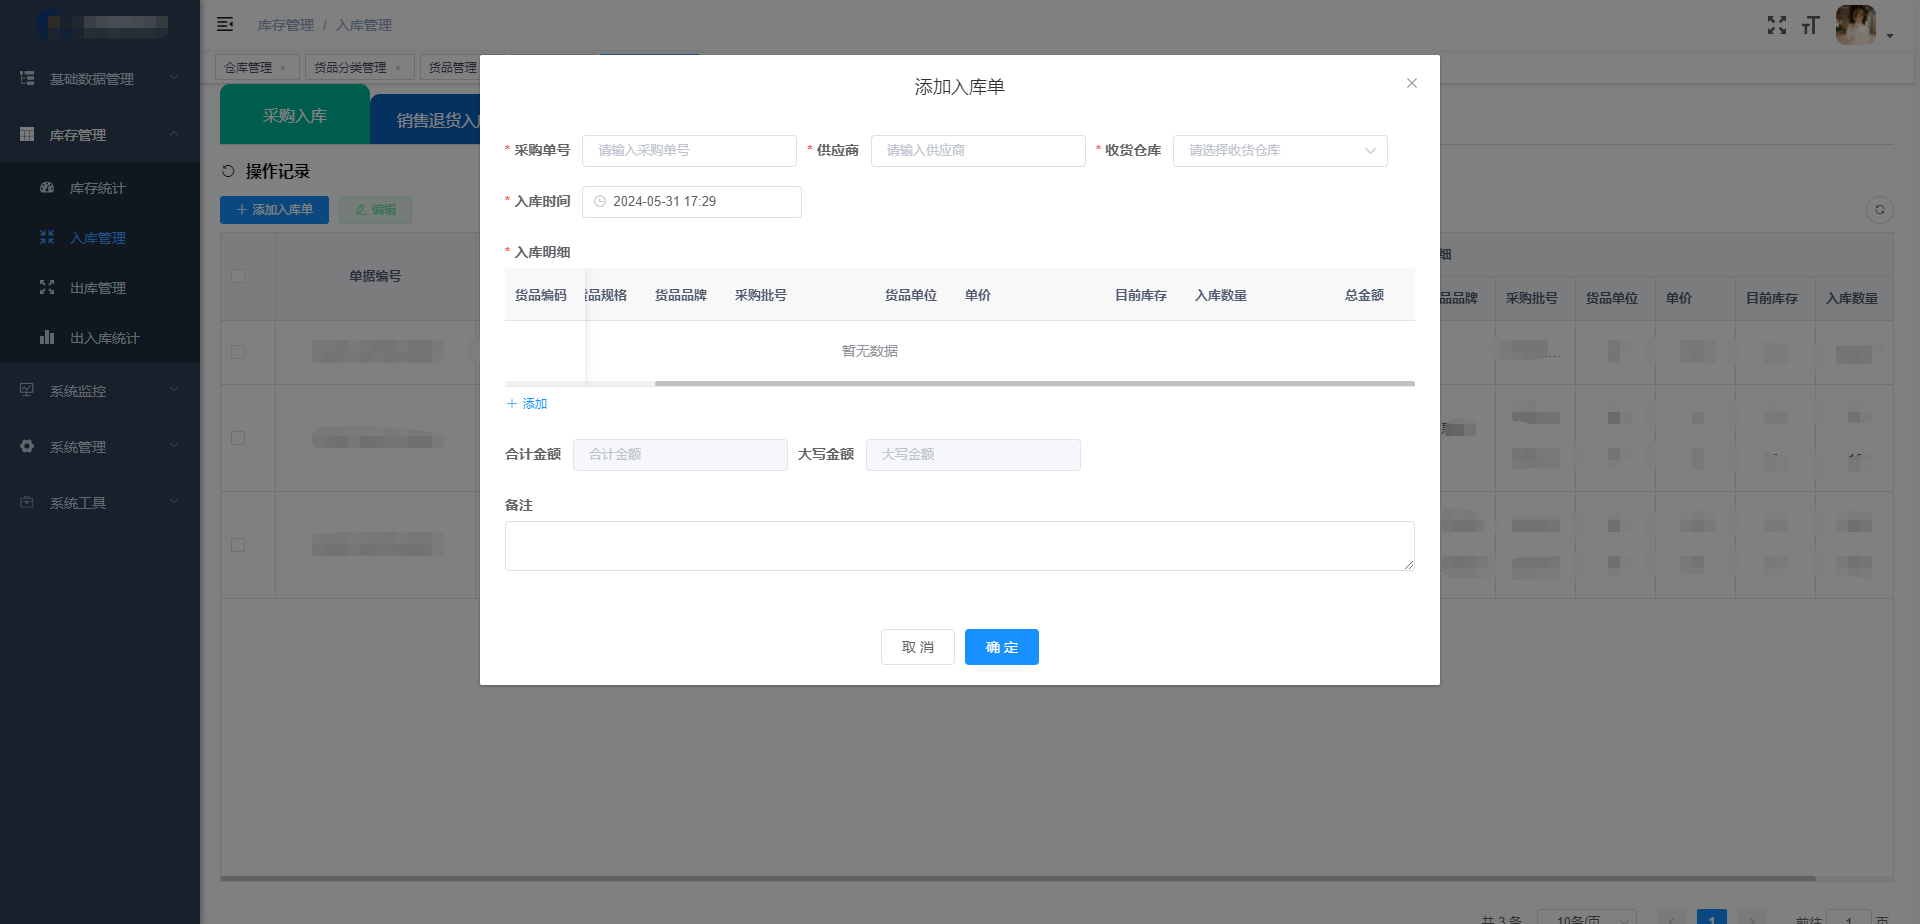
Task: Click the 添加入库单 button
Action: coord(274,210)
